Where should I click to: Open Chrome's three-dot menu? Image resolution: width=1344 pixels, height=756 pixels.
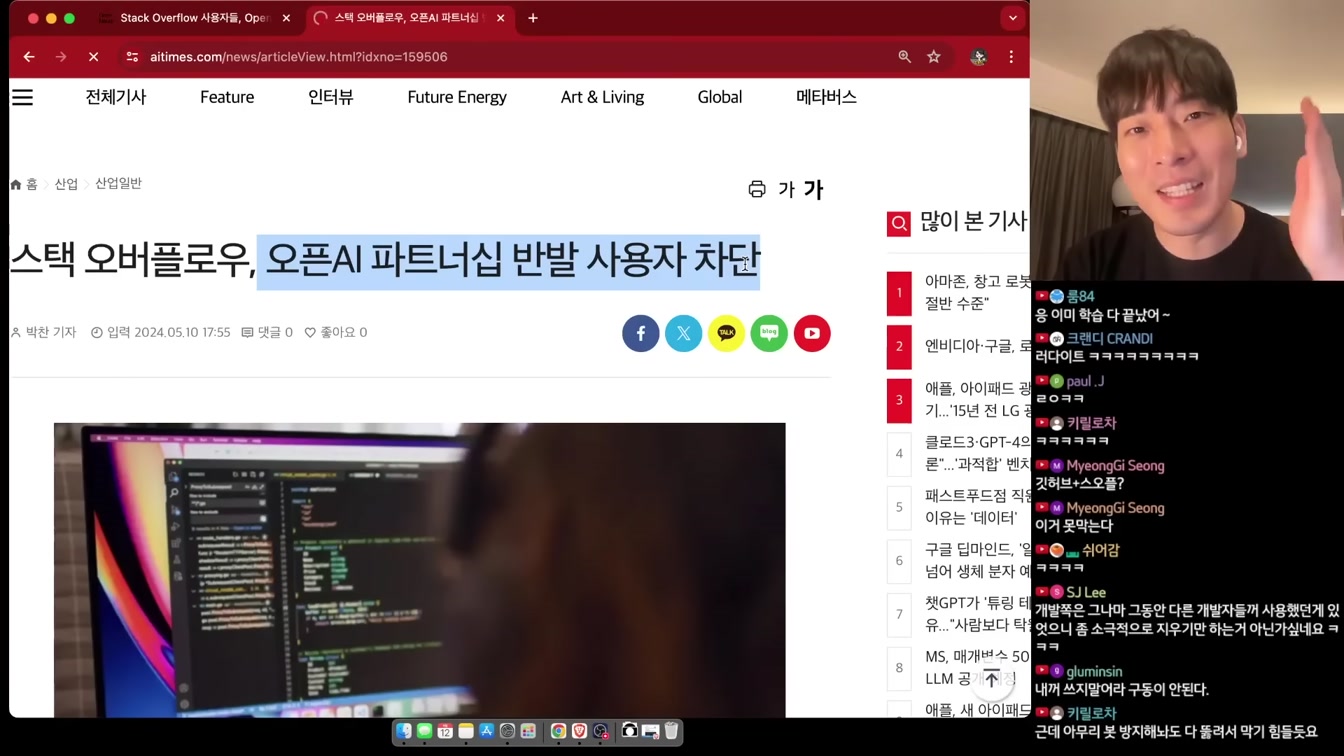(x=1011, y=57)
